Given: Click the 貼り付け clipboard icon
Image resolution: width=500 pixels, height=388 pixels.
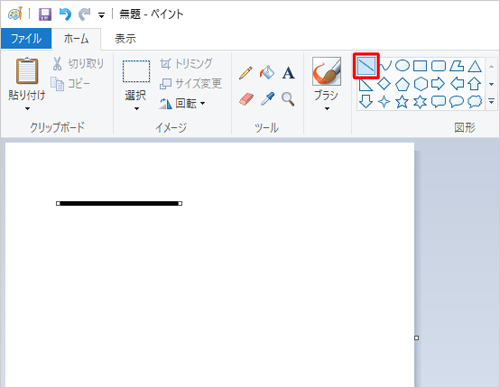Looking at the screenshot, I should click(x=27, y=70).
